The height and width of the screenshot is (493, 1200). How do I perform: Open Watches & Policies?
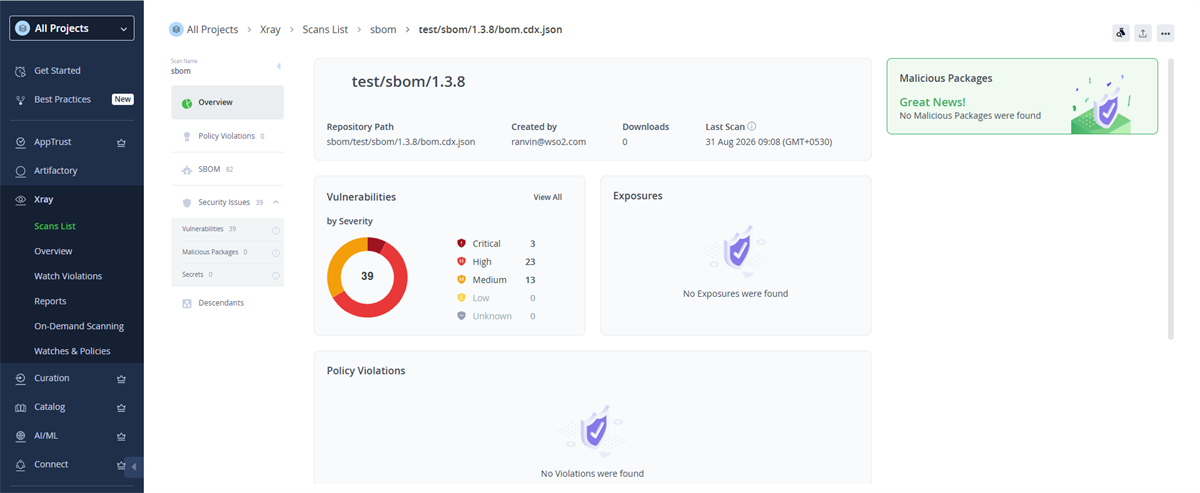72,351
